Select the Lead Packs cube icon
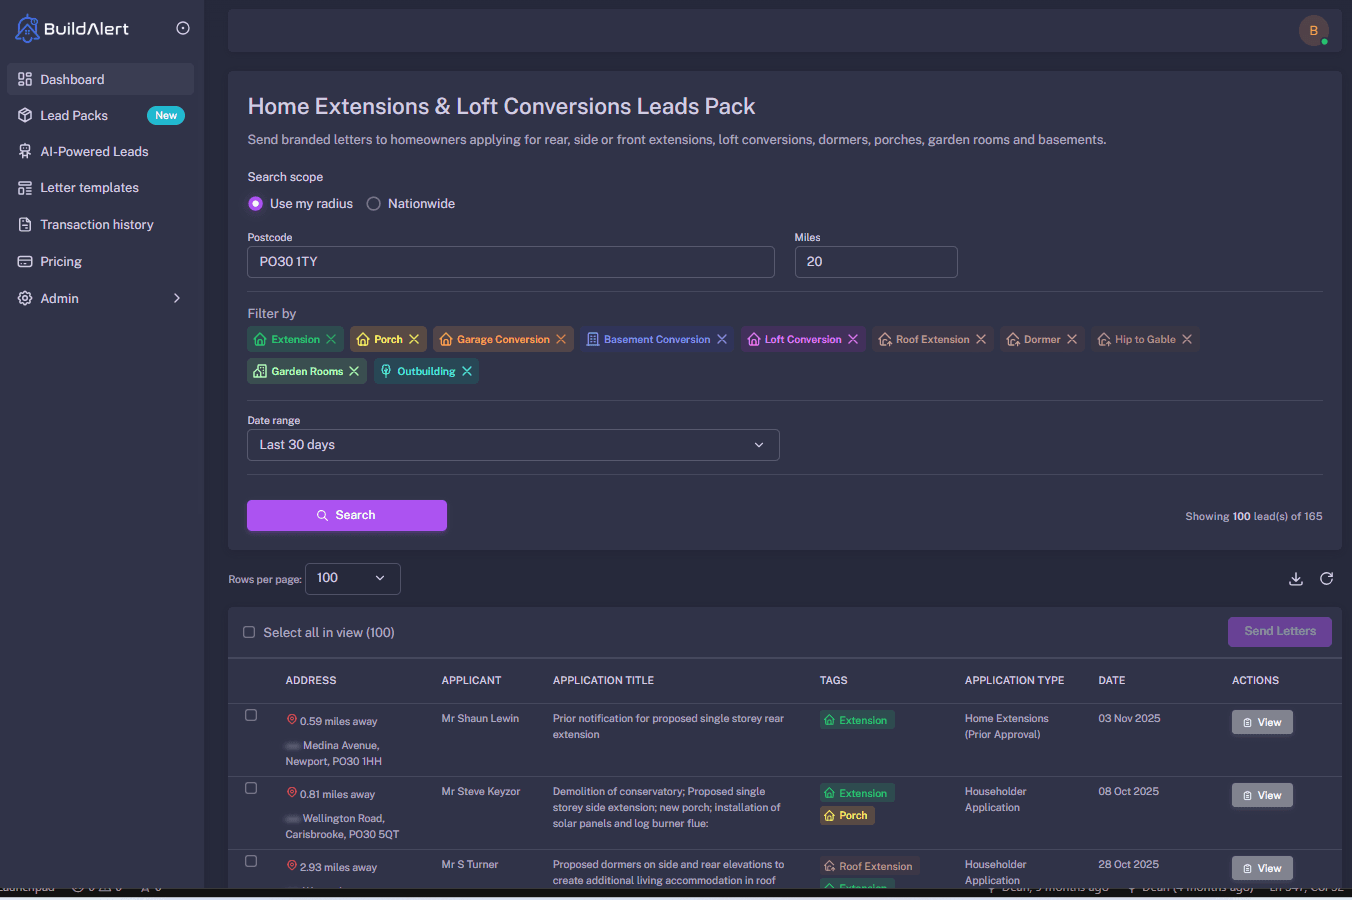The image size is (1352, 900). 24,115
